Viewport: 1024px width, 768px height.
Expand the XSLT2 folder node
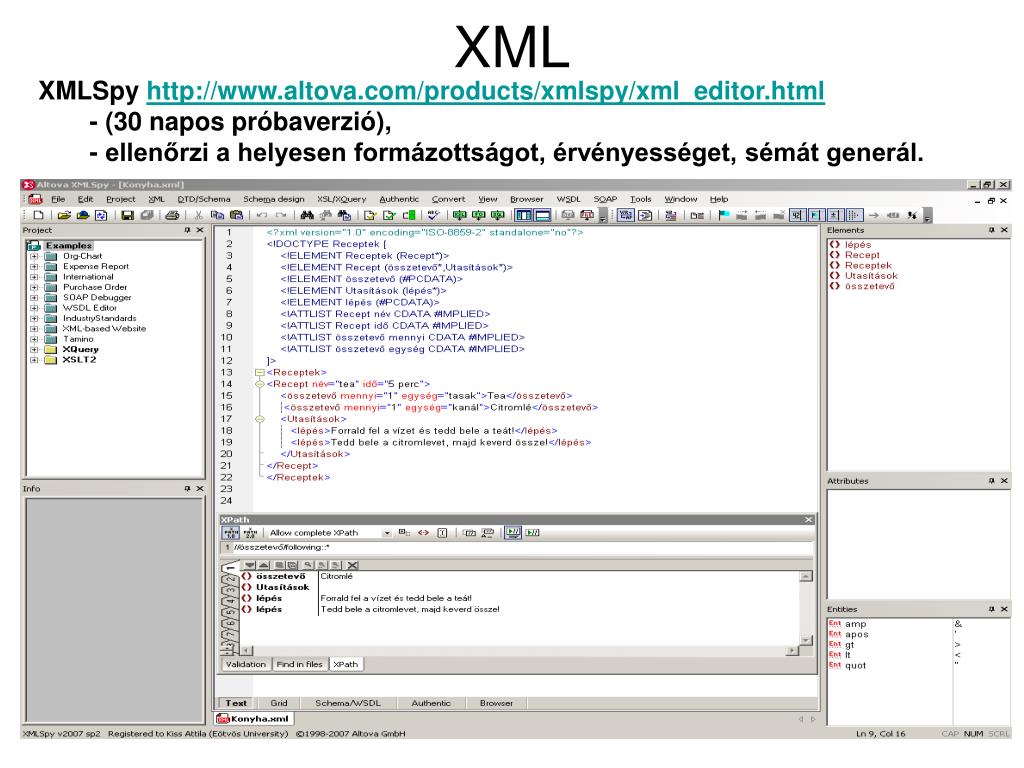click(33, 360)
